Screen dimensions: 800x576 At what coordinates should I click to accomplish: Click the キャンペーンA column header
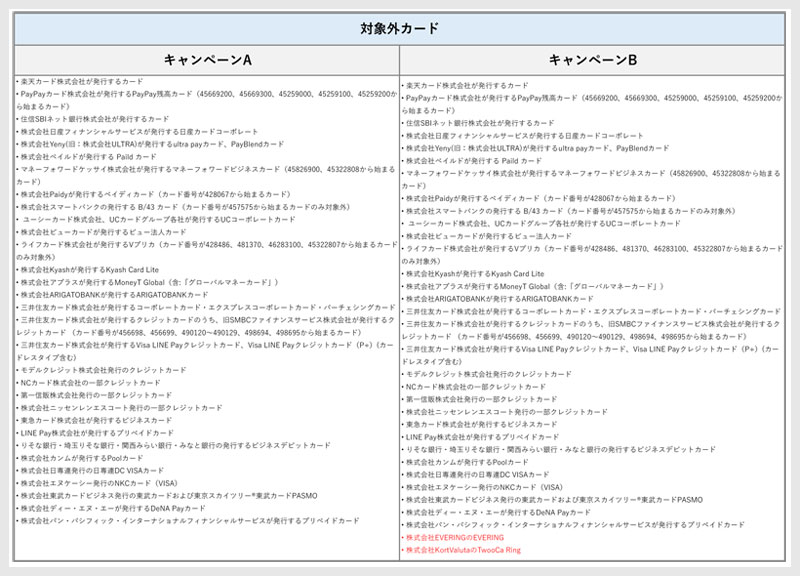[x=207, y=60]
